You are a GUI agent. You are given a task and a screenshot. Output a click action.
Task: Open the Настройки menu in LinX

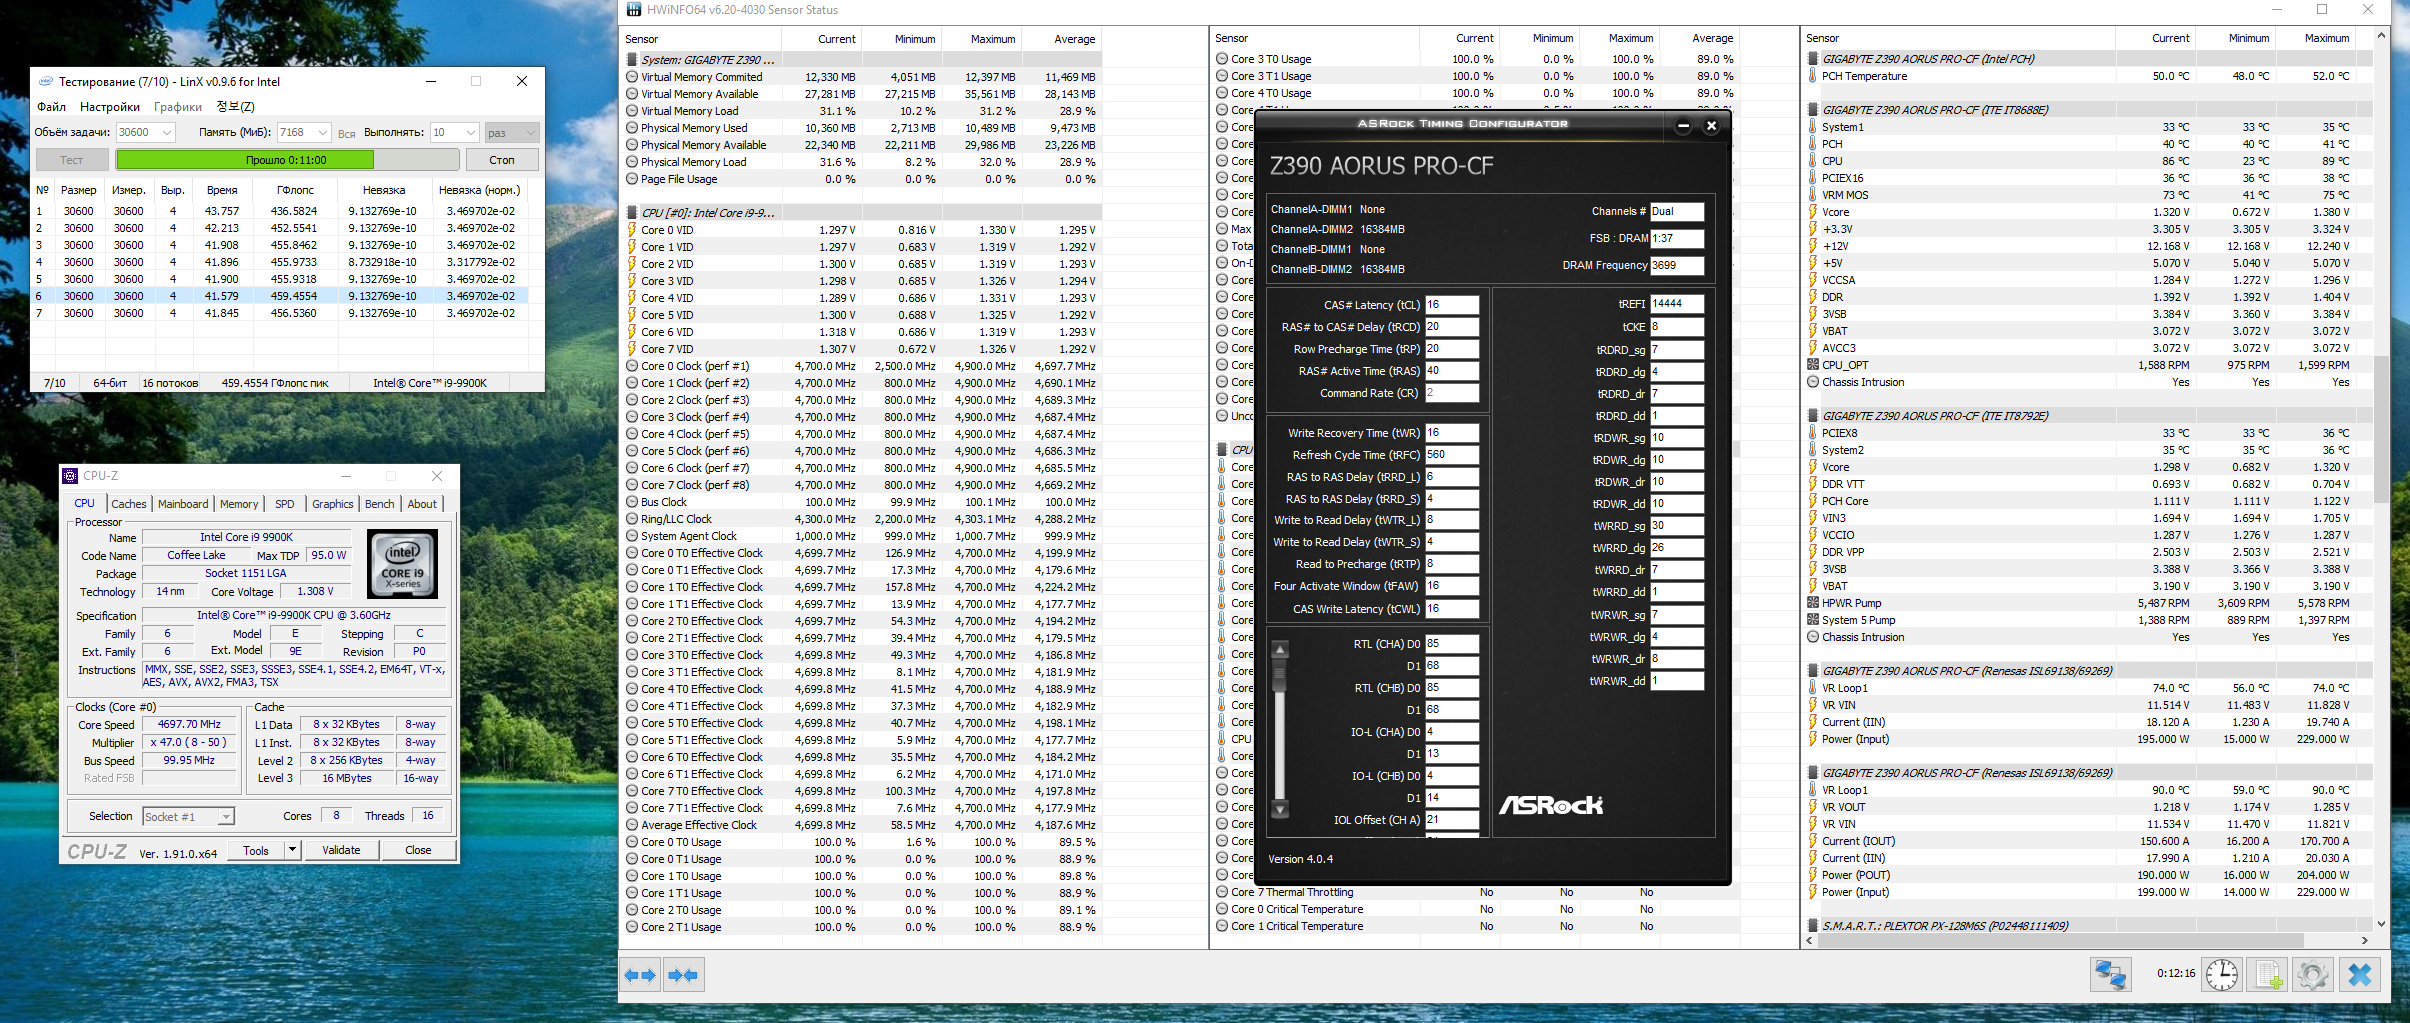(110, 107)
